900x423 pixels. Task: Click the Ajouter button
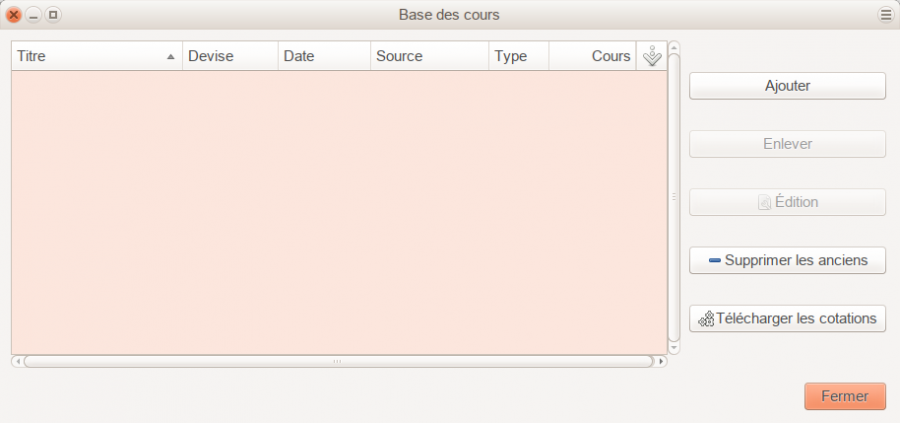(x=787, y=86)
